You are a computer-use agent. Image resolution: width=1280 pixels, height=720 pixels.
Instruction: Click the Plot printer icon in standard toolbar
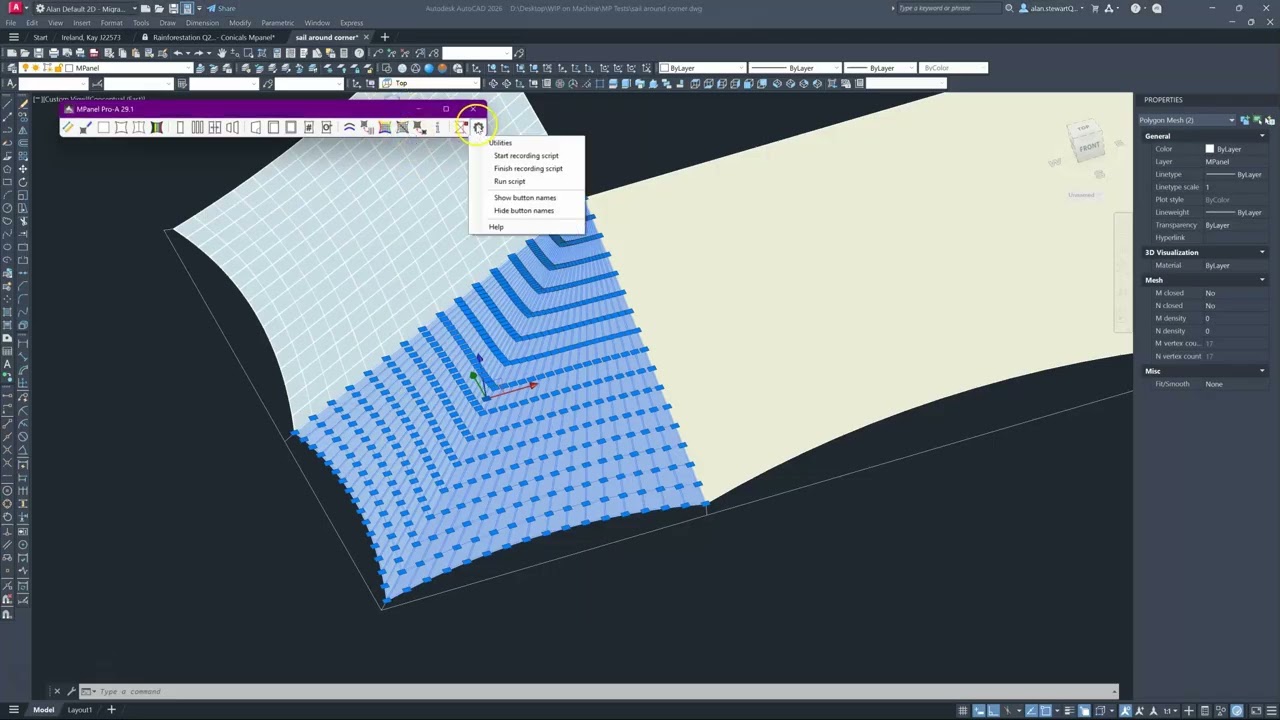tap(54, 53)
